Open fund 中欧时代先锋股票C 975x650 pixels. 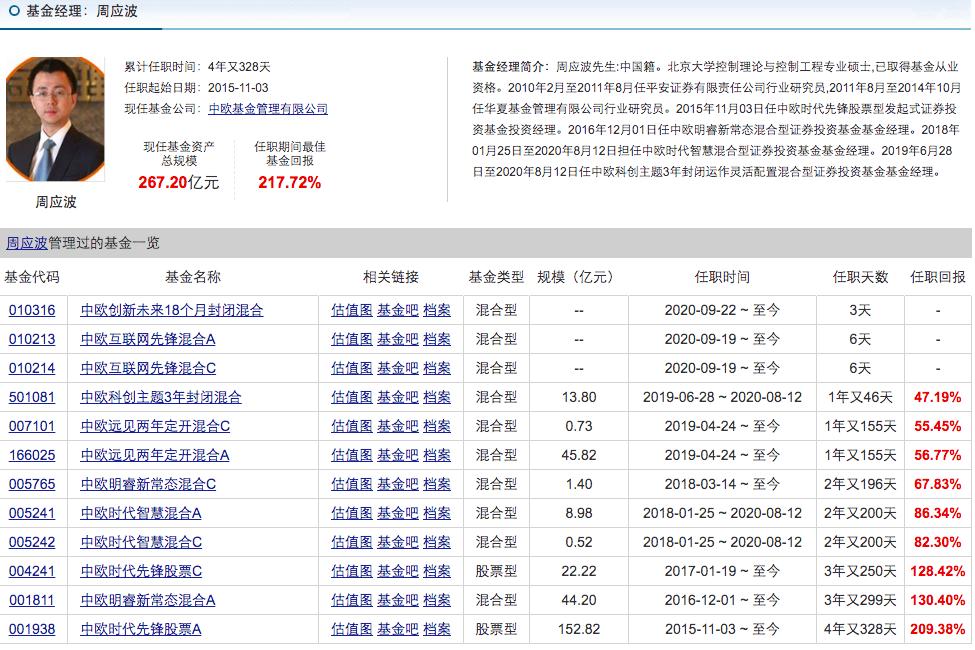[x=141, y=571]
